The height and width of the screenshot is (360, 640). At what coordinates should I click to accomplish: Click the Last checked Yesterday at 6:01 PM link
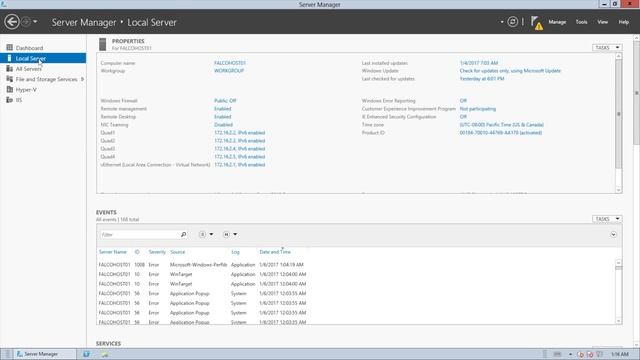(x=482, y=79)
